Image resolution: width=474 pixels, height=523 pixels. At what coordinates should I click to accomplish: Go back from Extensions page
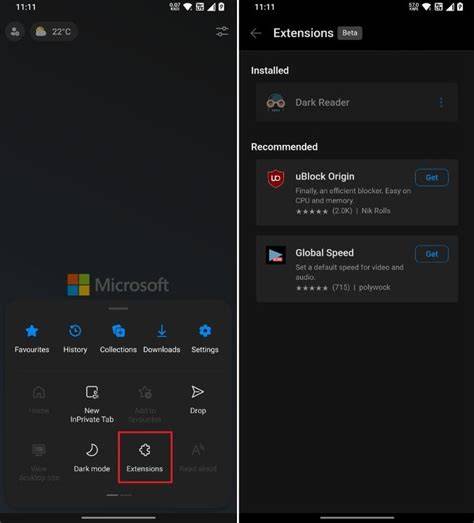(x=256, y=33)
